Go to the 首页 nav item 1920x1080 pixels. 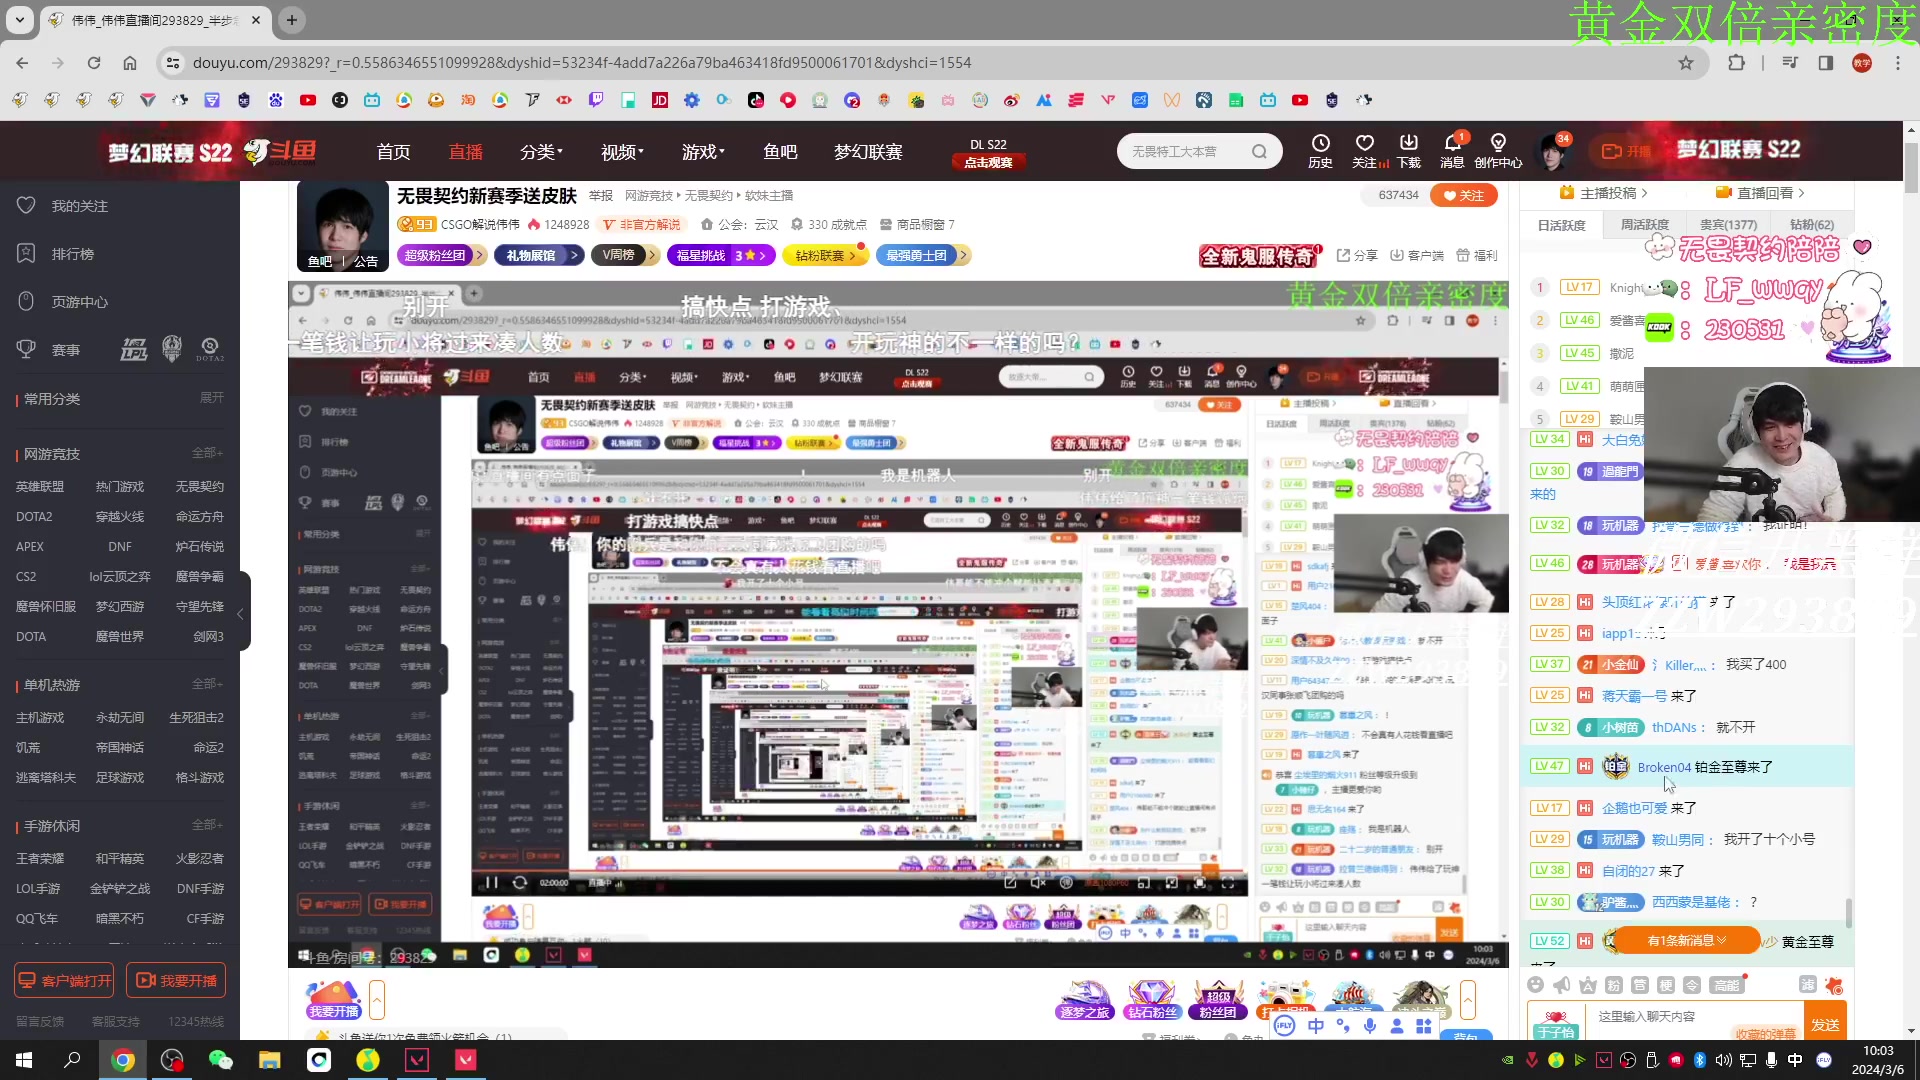(x=393, y=152)
